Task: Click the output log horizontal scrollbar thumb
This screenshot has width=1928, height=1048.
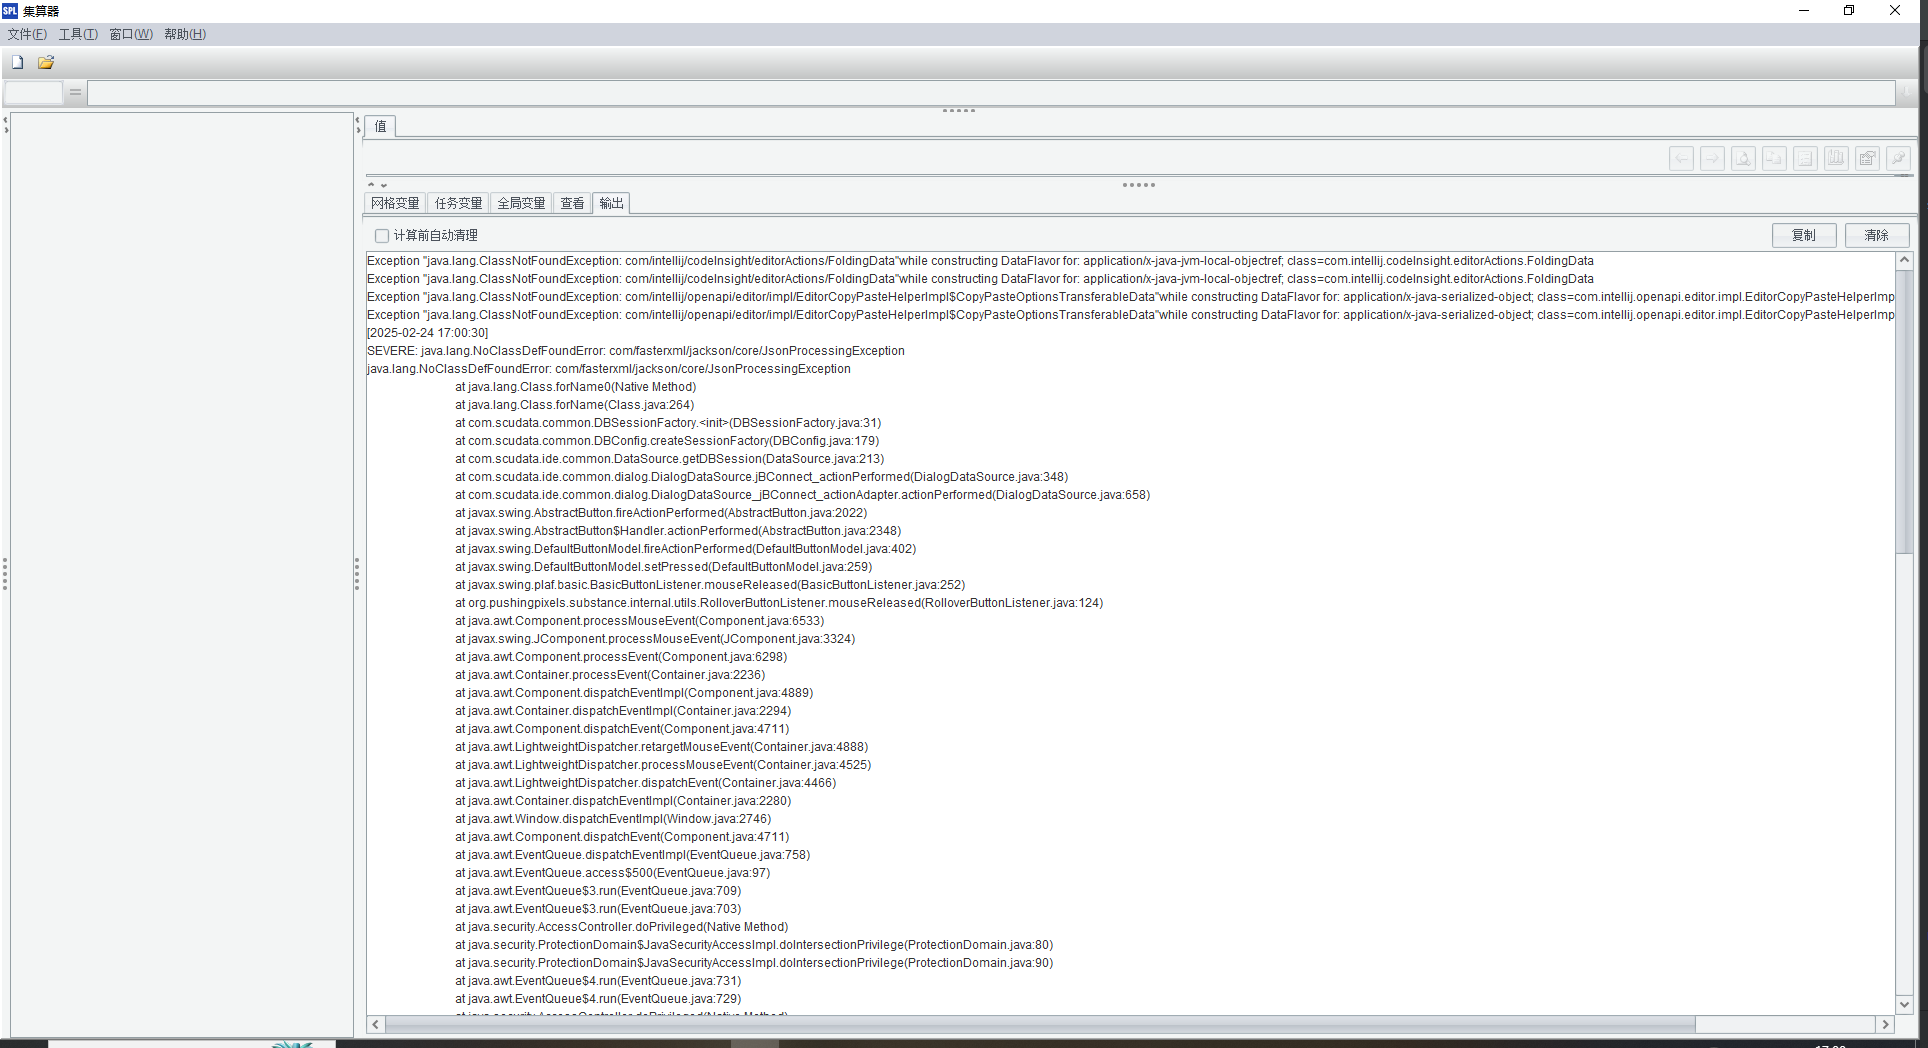Action: pyautogui.click(x=1040, y=1024)
